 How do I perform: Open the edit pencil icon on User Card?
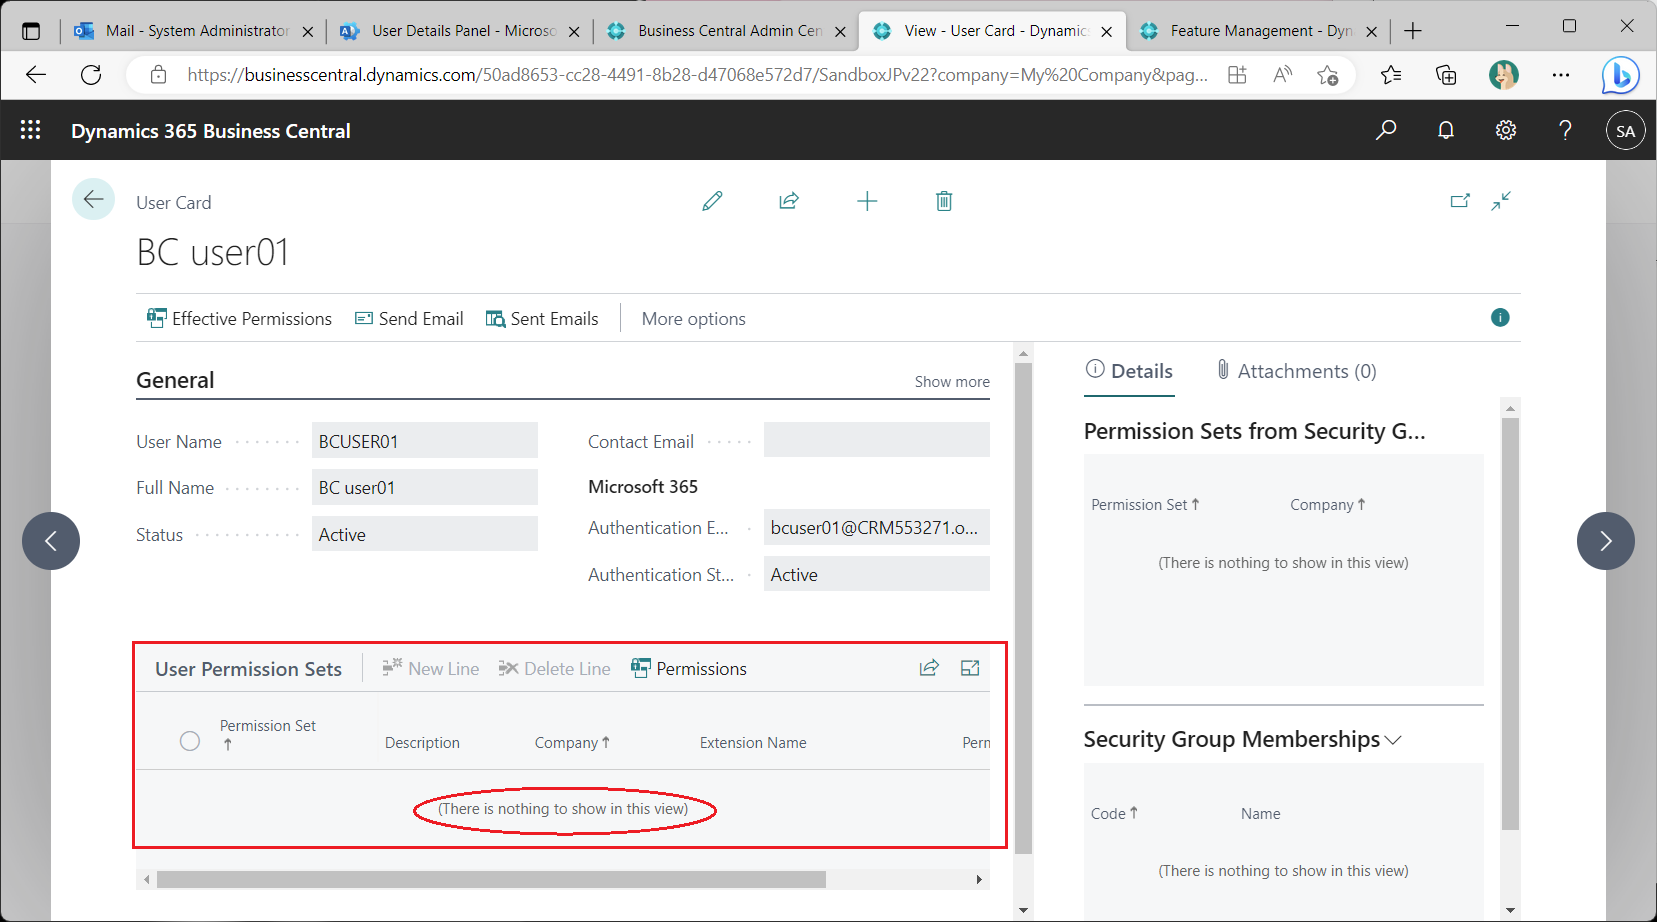click(712, 201)
